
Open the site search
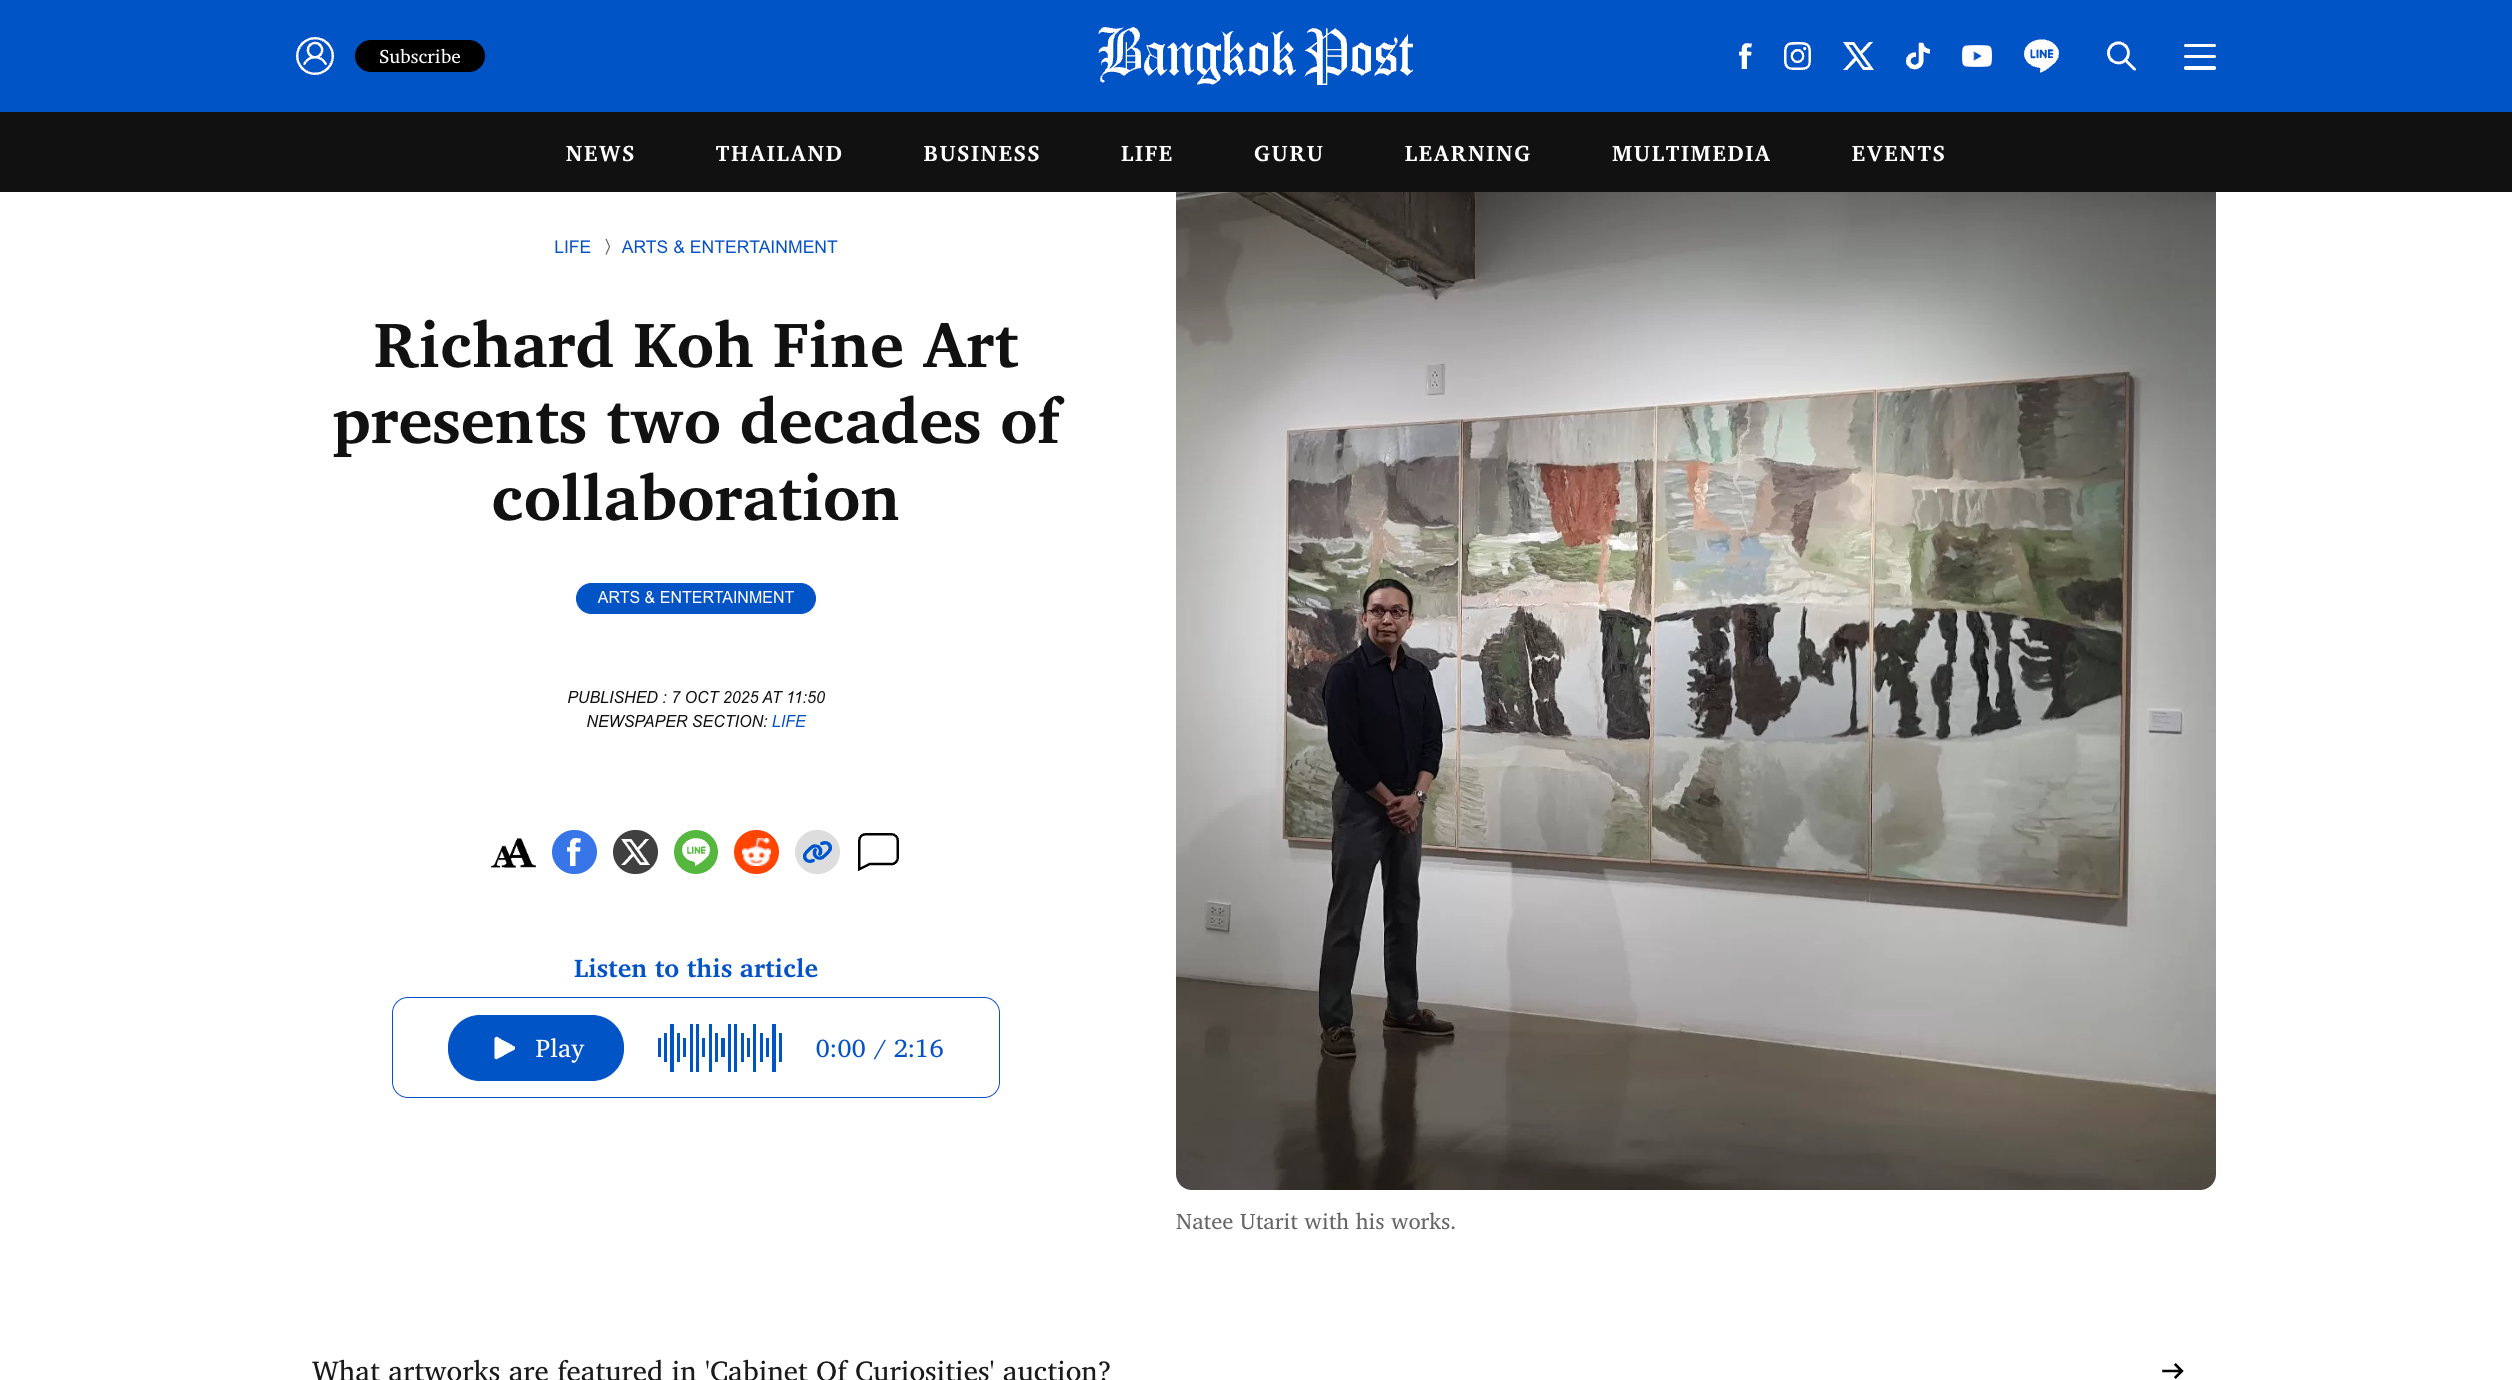pos(2119,56)
